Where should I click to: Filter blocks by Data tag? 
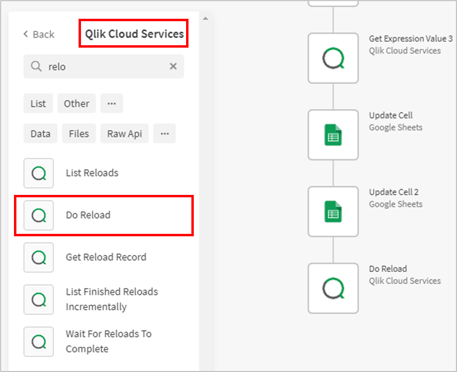click(40, 133)
